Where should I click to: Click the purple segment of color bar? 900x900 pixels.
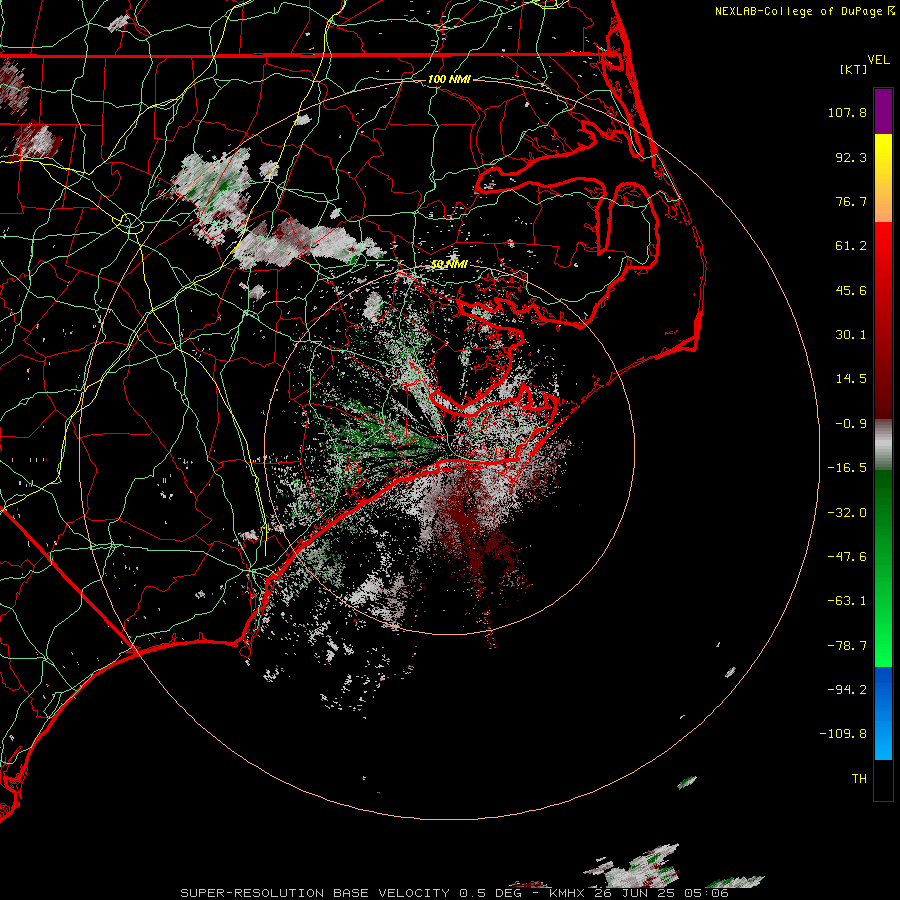[x=883, y=112]
